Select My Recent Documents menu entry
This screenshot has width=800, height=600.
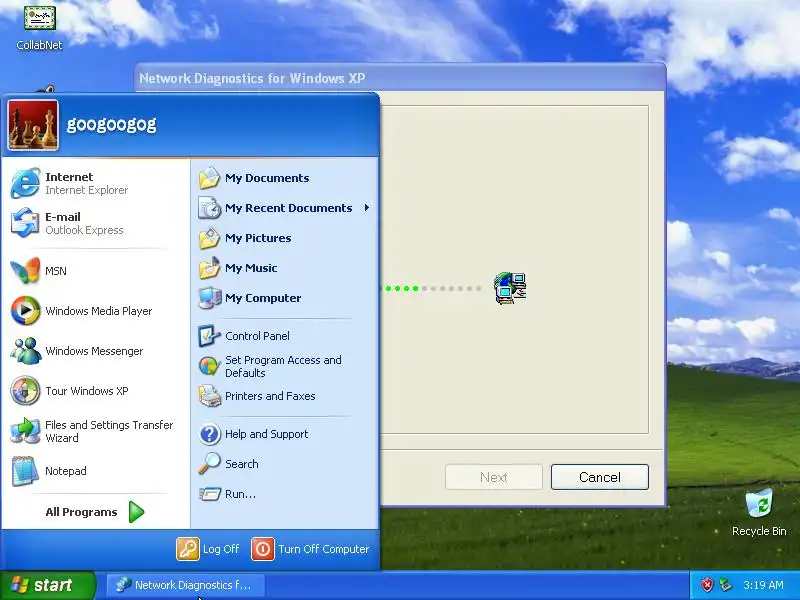click(284, 208)
